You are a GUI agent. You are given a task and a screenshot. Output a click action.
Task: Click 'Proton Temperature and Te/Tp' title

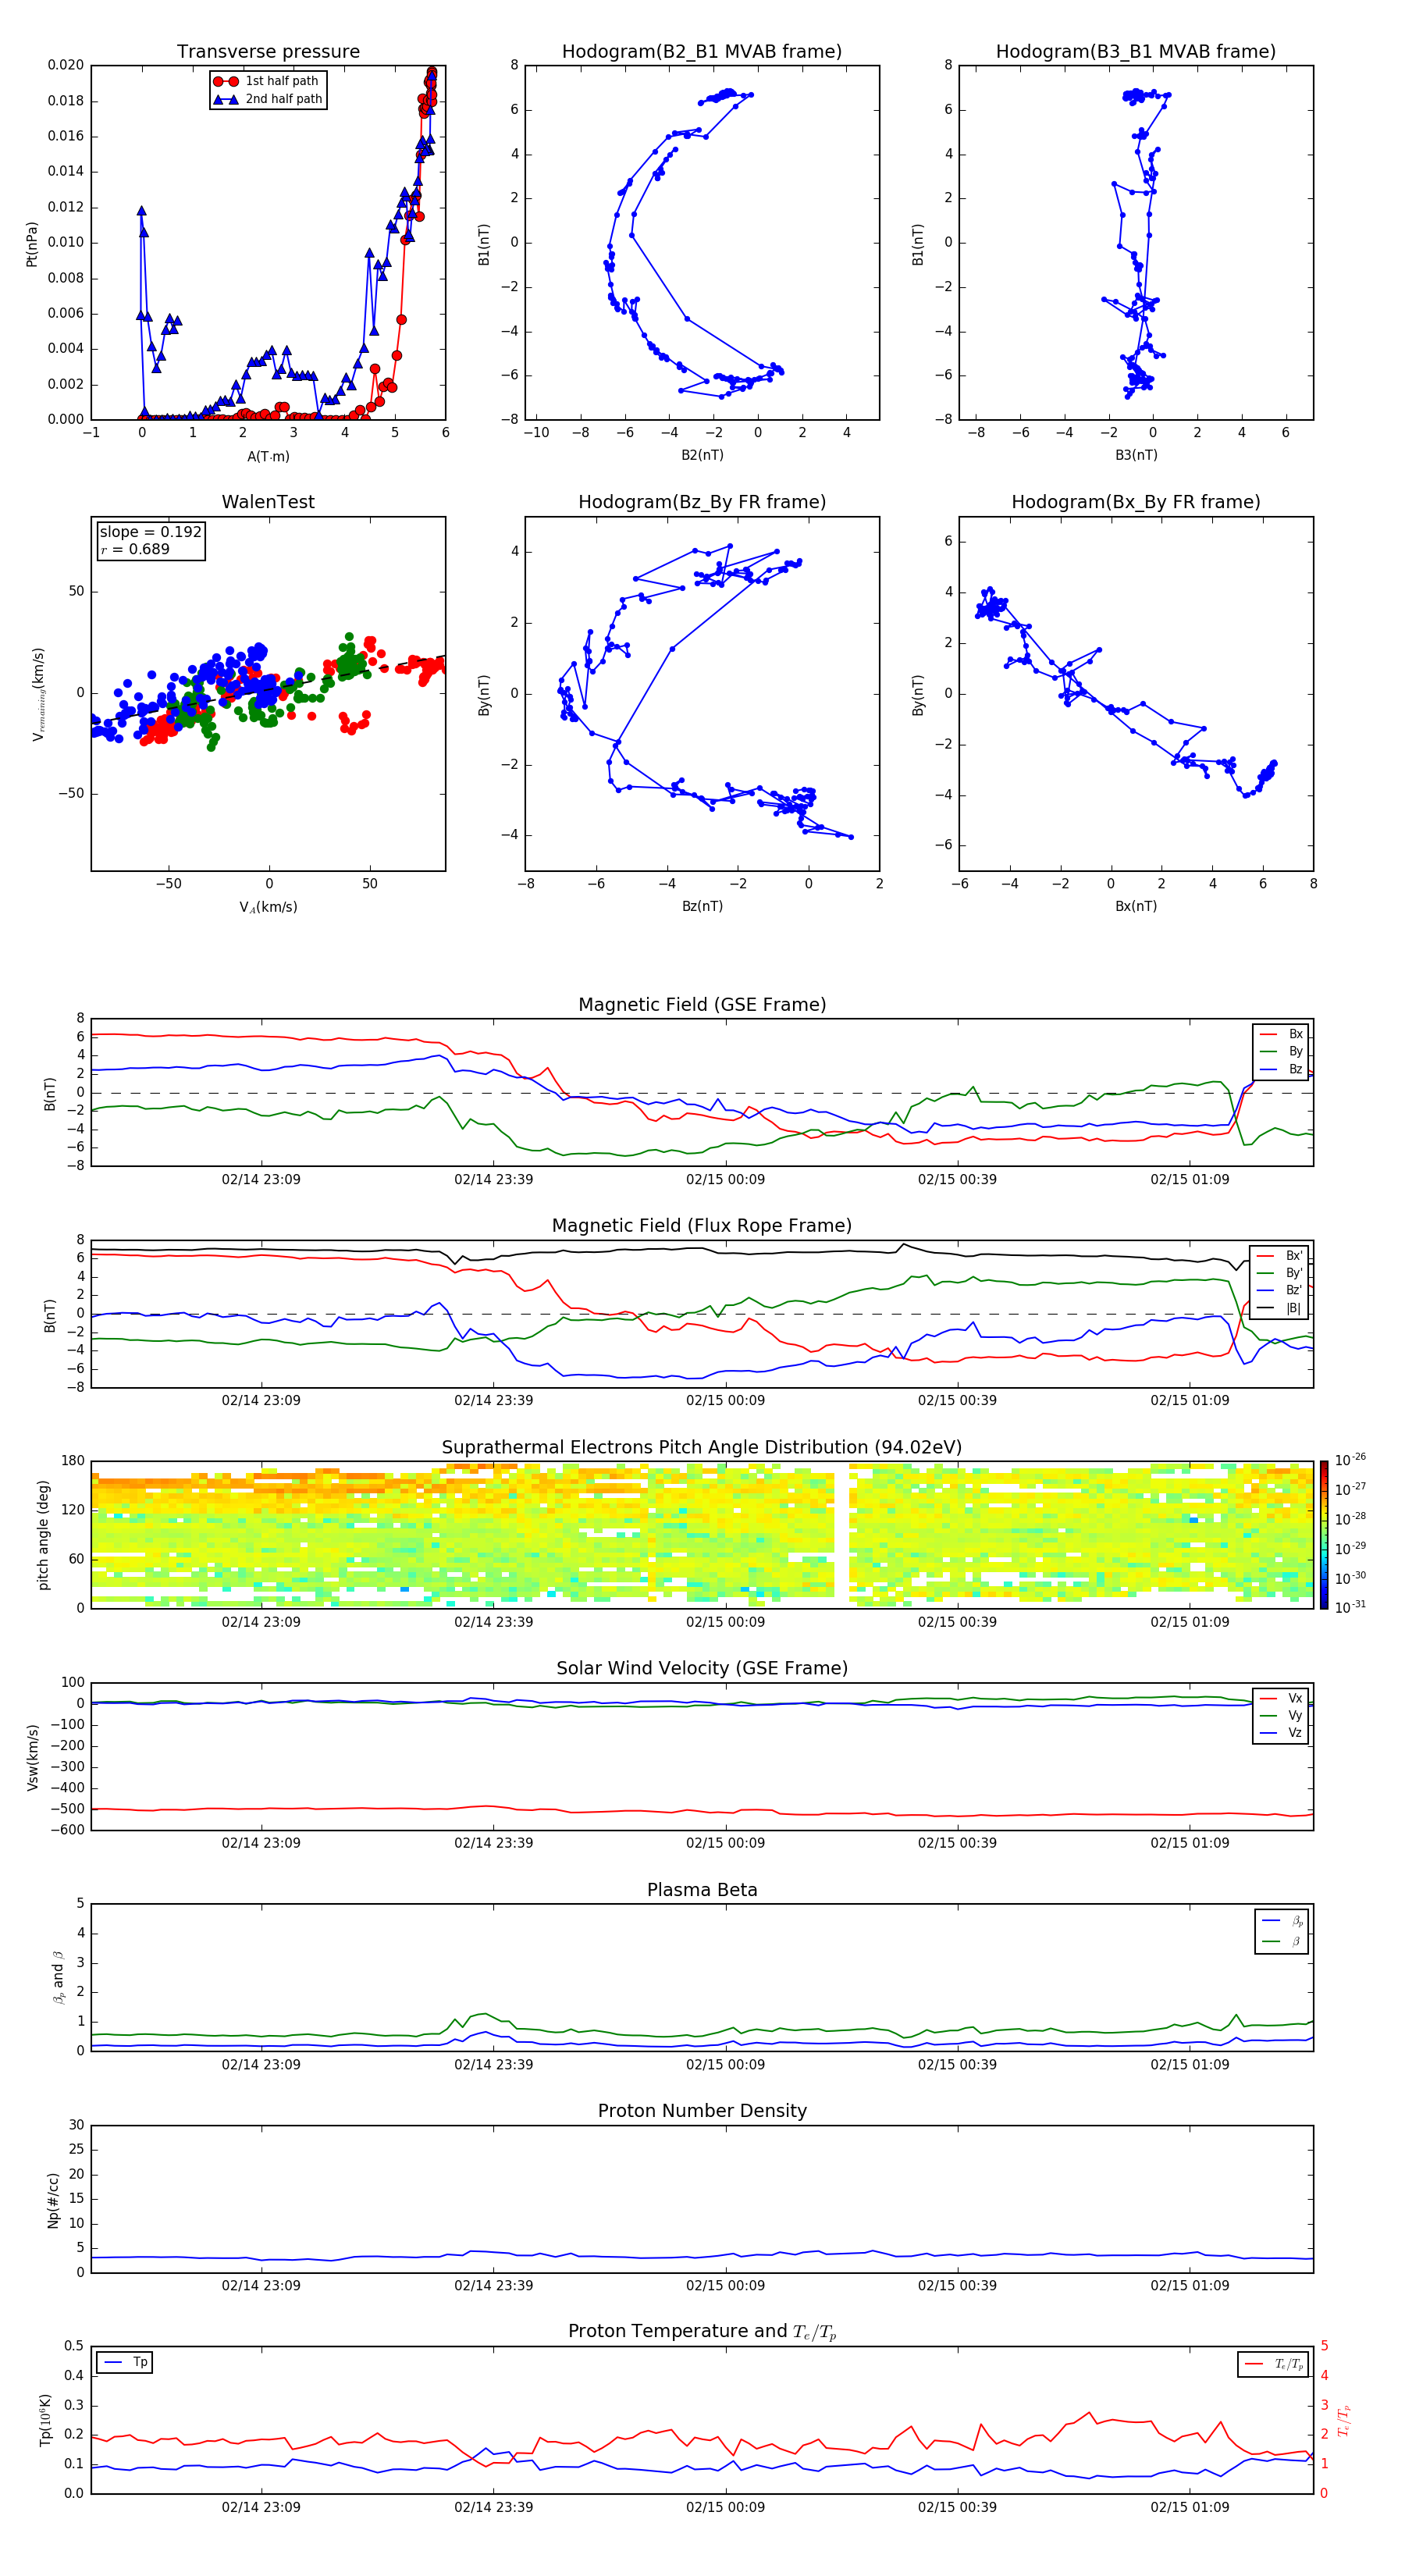[702, 2332]
